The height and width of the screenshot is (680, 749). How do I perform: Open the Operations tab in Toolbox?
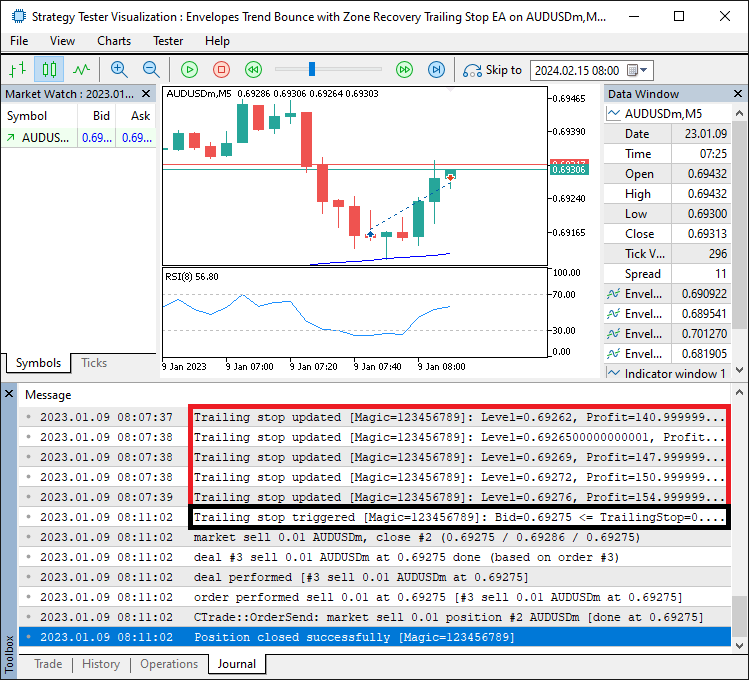[x=169, y=664]
